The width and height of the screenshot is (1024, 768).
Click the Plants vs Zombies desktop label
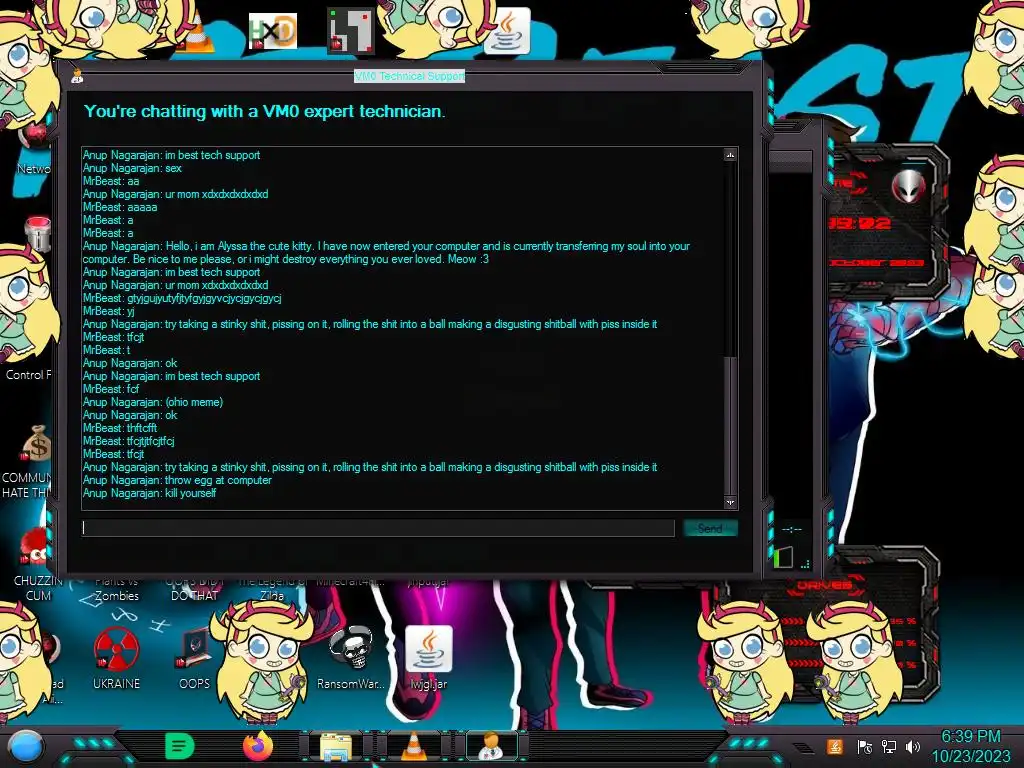[x=116, y=588]
